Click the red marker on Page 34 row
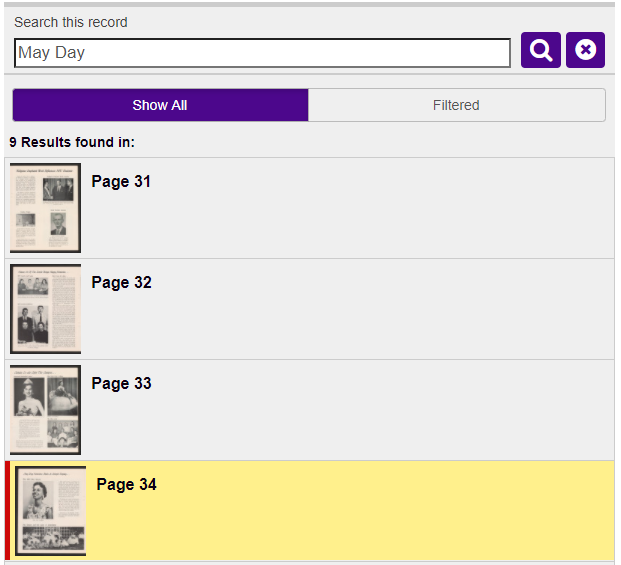This screenshot has width=621, height=565. pyautogui.click(x=8, y=511)
